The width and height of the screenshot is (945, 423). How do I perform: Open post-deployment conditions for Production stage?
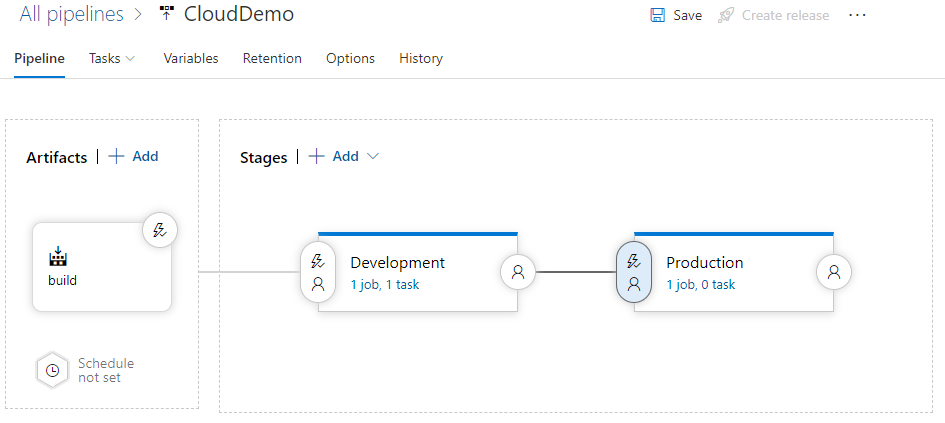point(834,271)
